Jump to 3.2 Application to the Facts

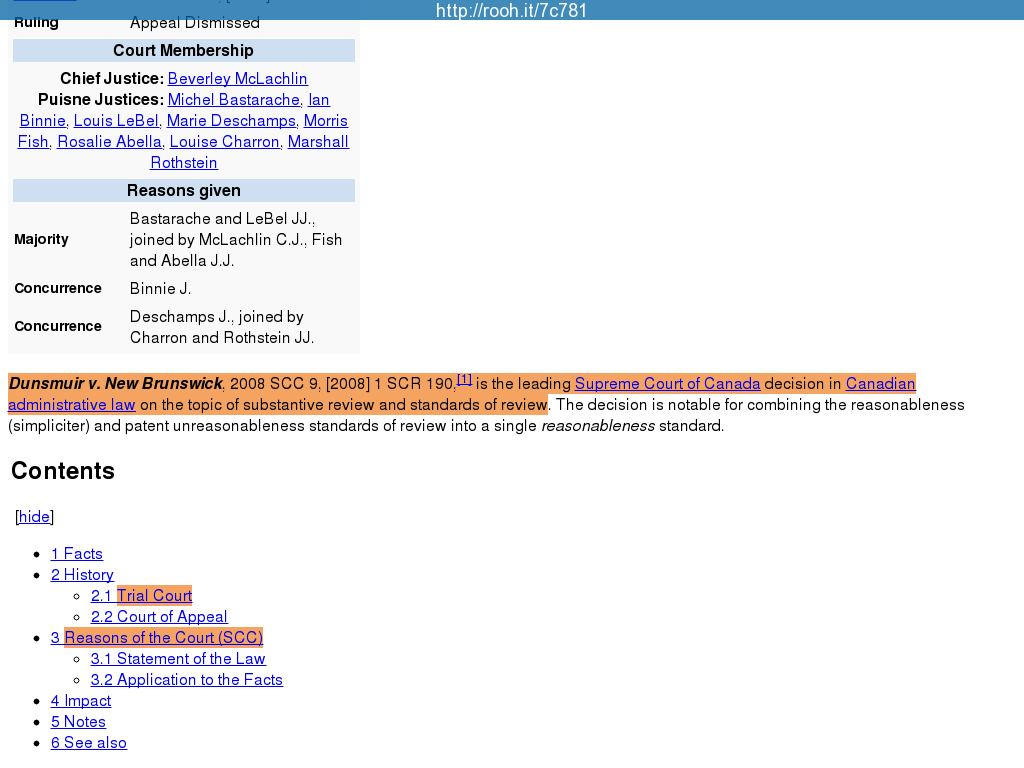click(186, 680)
